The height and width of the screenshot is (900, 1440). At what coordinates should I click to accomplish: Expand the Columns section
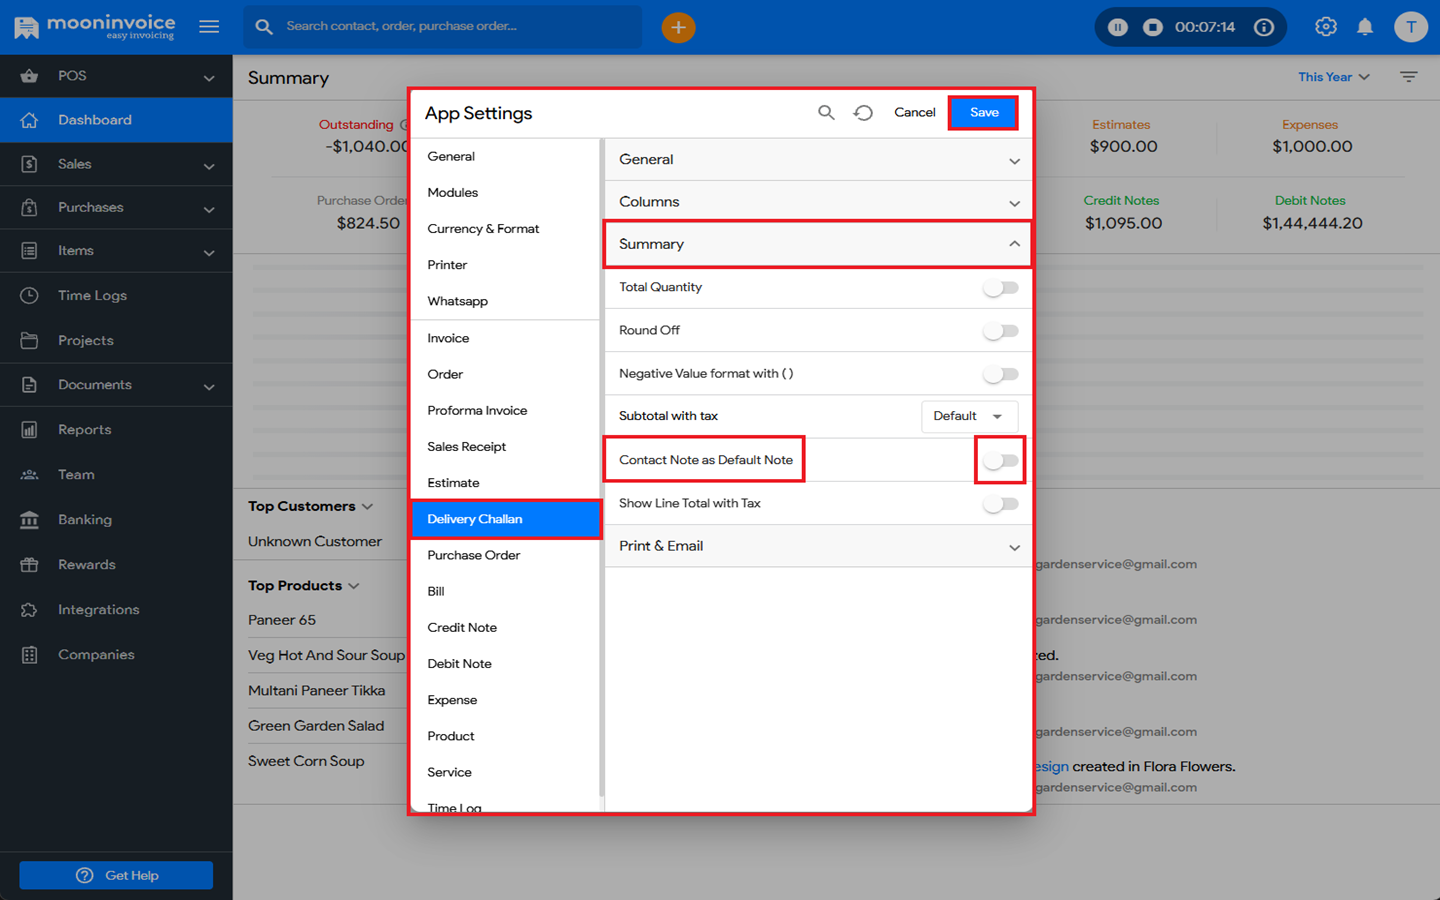817,202
